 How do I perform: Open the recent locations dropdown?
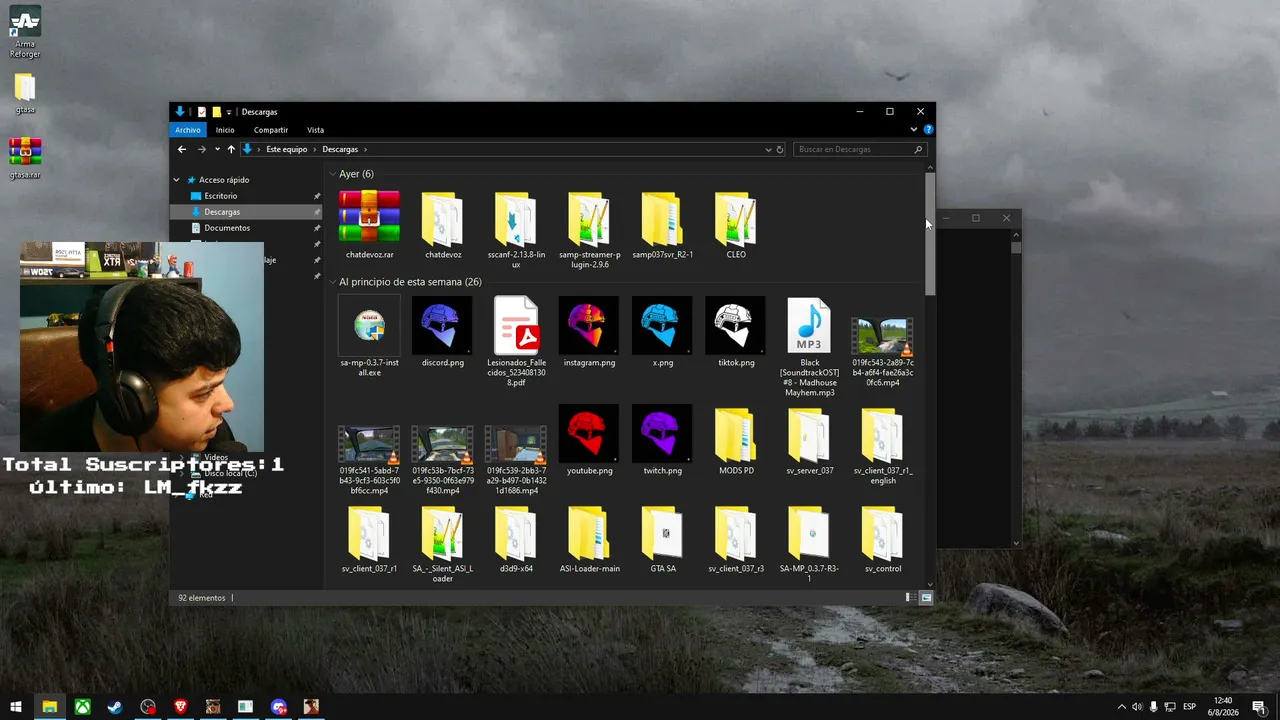(217, 149)
